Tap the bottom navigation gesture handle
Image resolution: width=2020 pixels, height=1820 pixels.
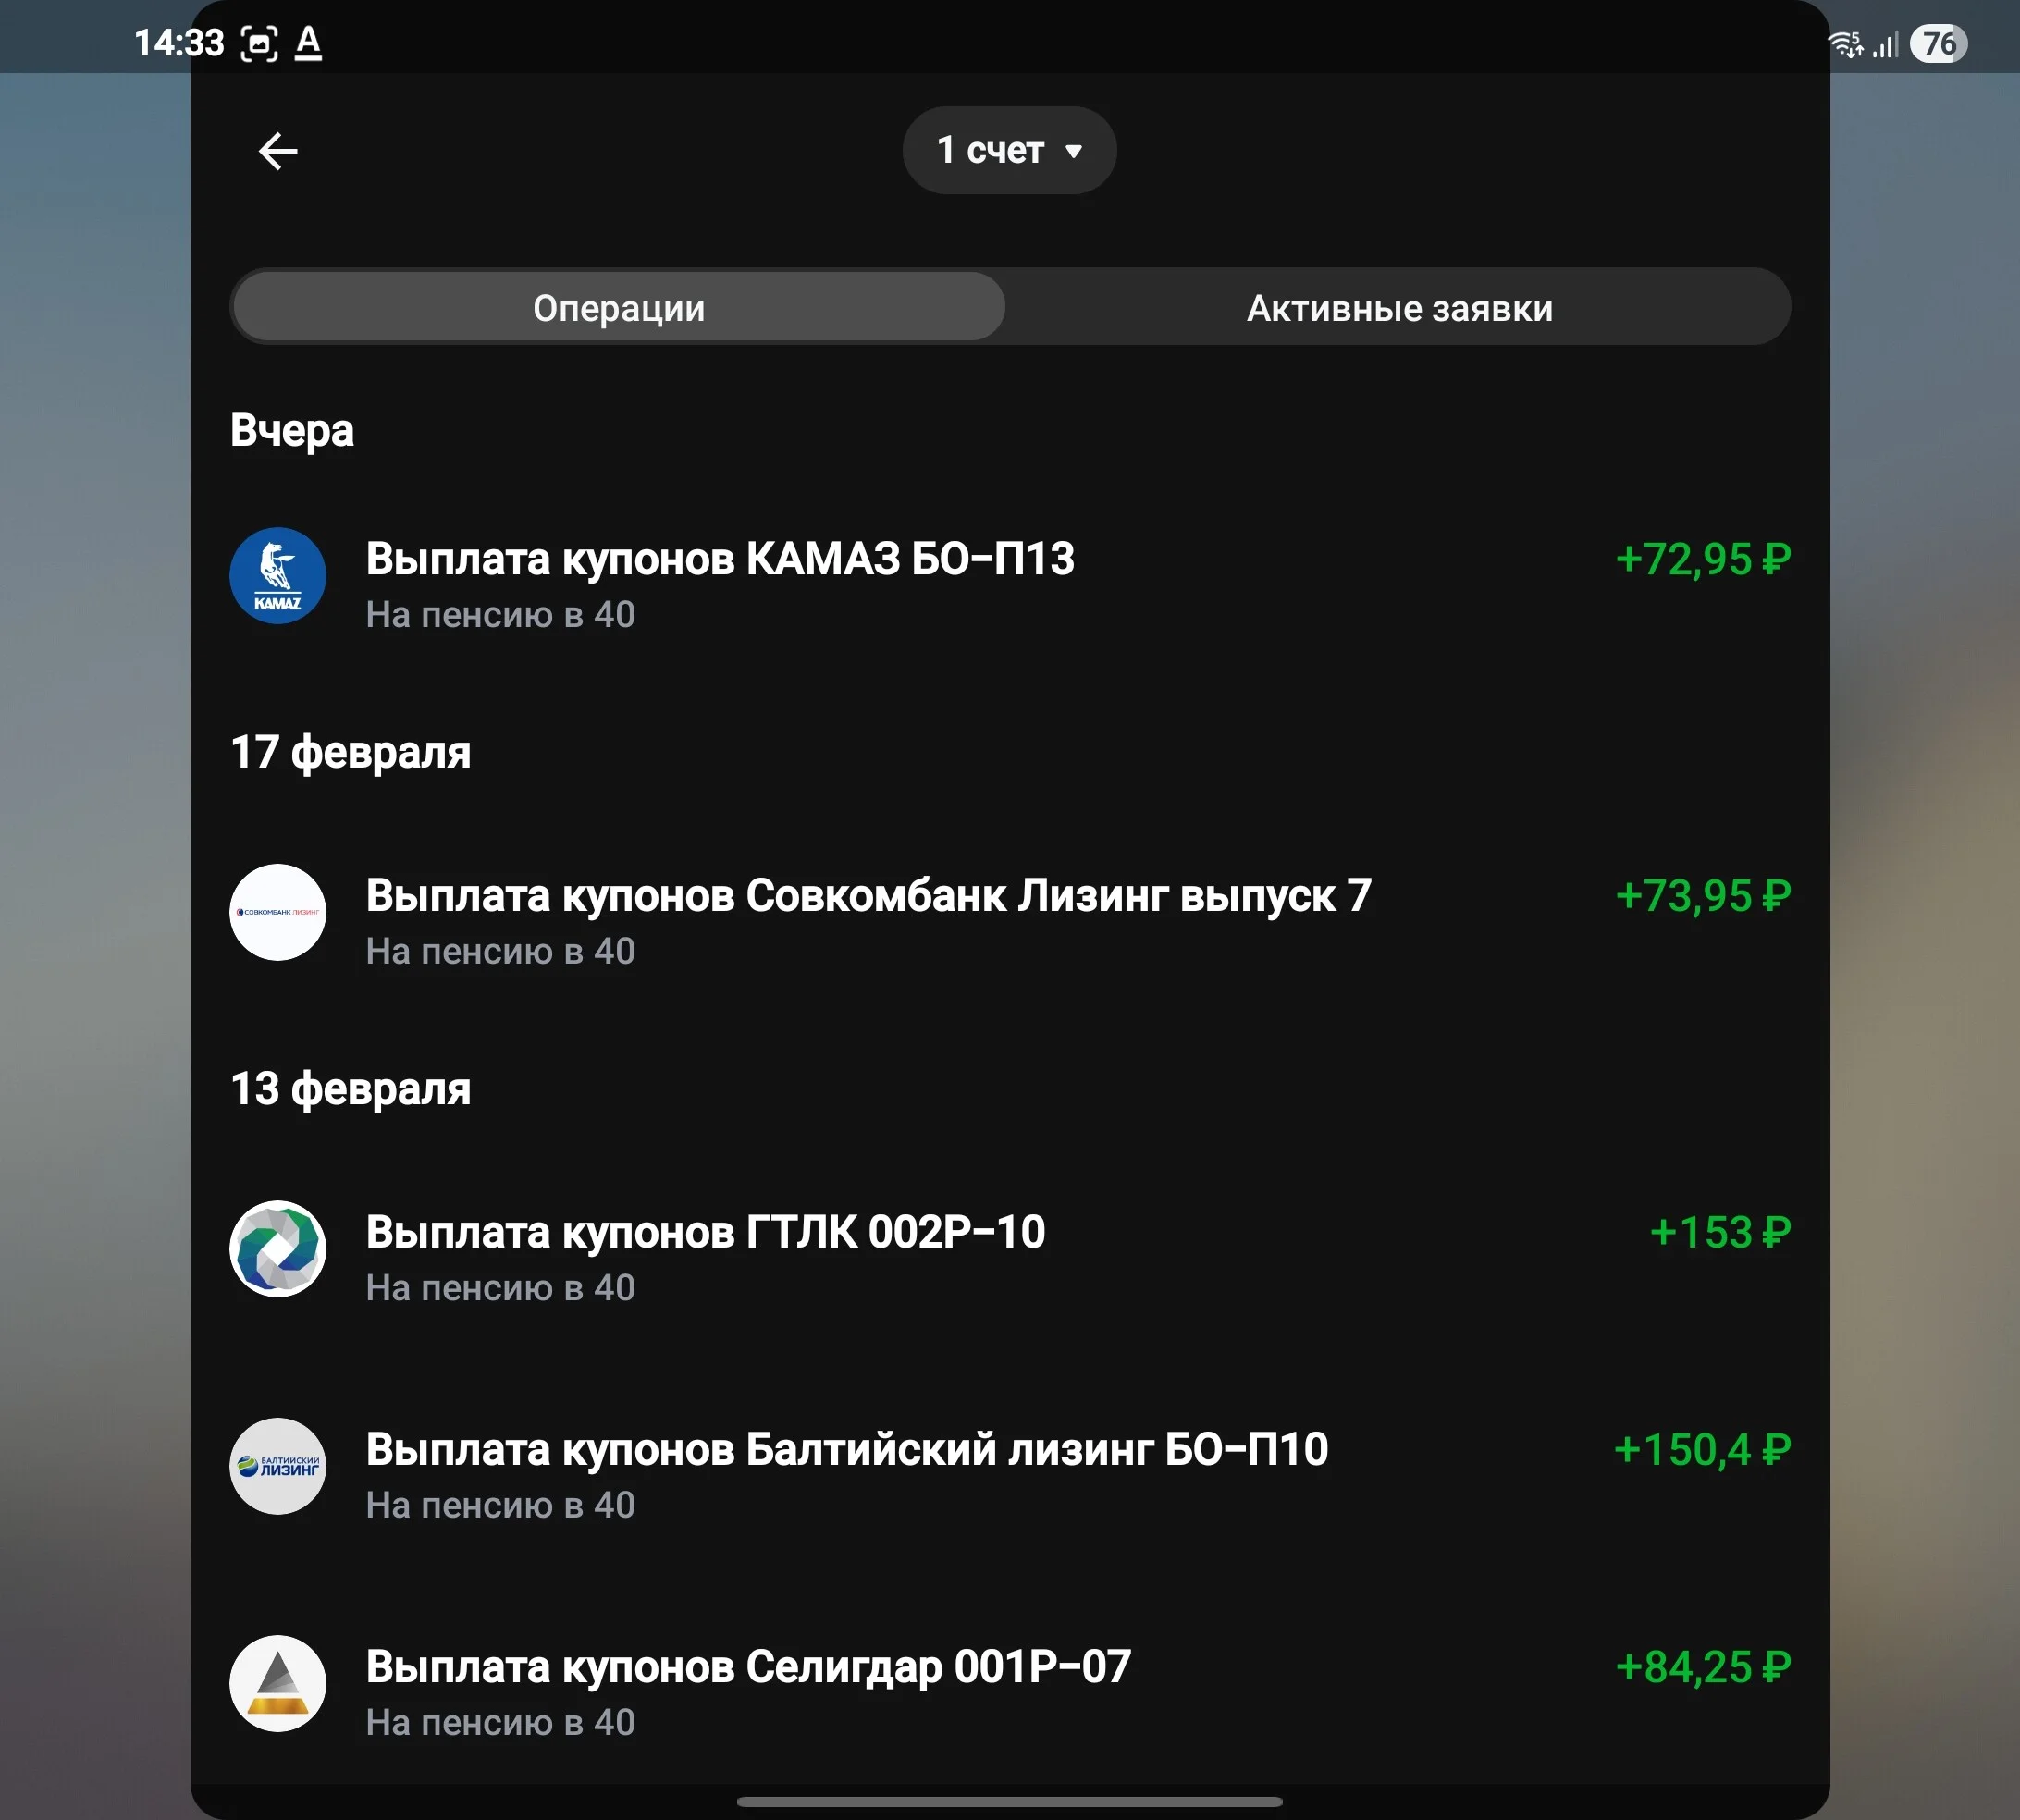pyautogui.click(x=1010, y=1802)
